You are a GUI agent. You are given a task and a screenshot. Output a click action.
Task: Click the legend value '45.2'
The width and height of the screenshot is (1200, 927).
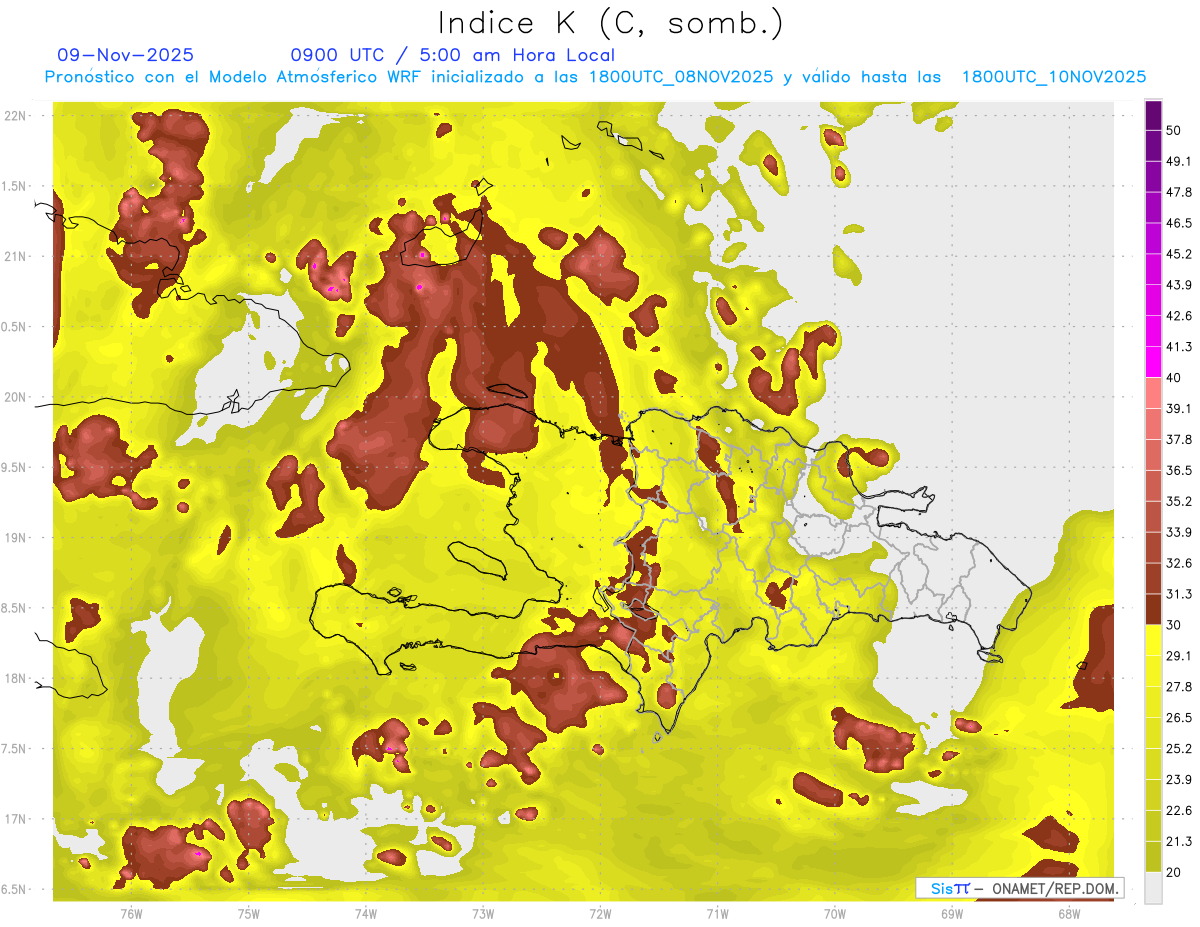click(1178, 254)
